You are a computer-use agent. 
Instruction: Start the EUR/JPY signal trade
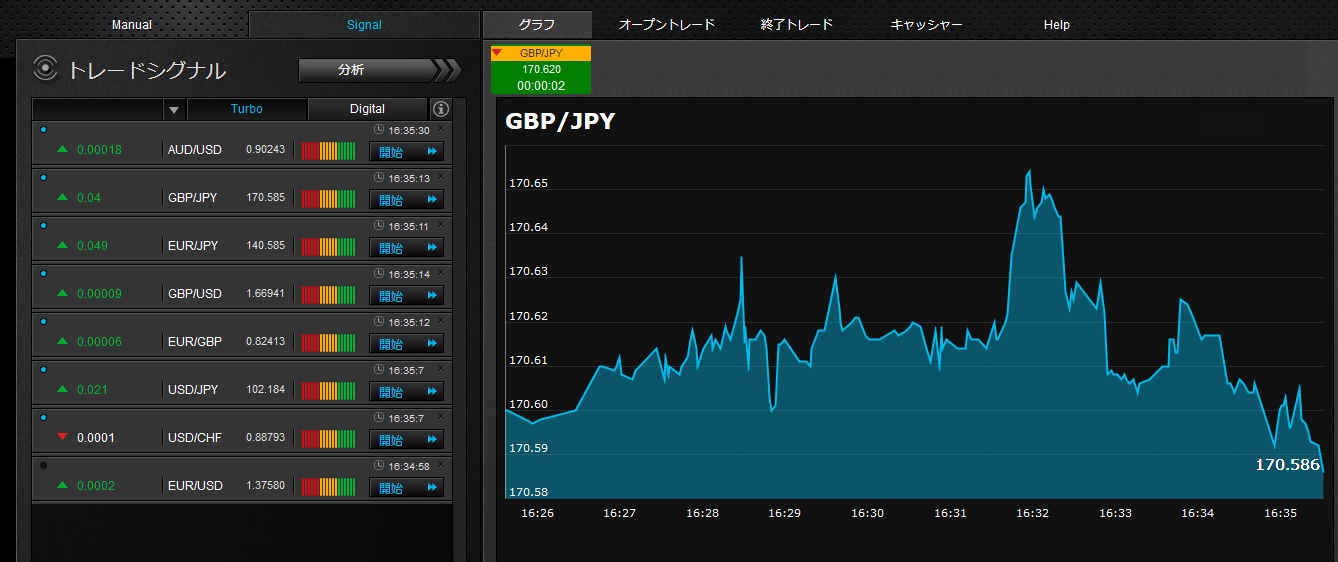406,247
